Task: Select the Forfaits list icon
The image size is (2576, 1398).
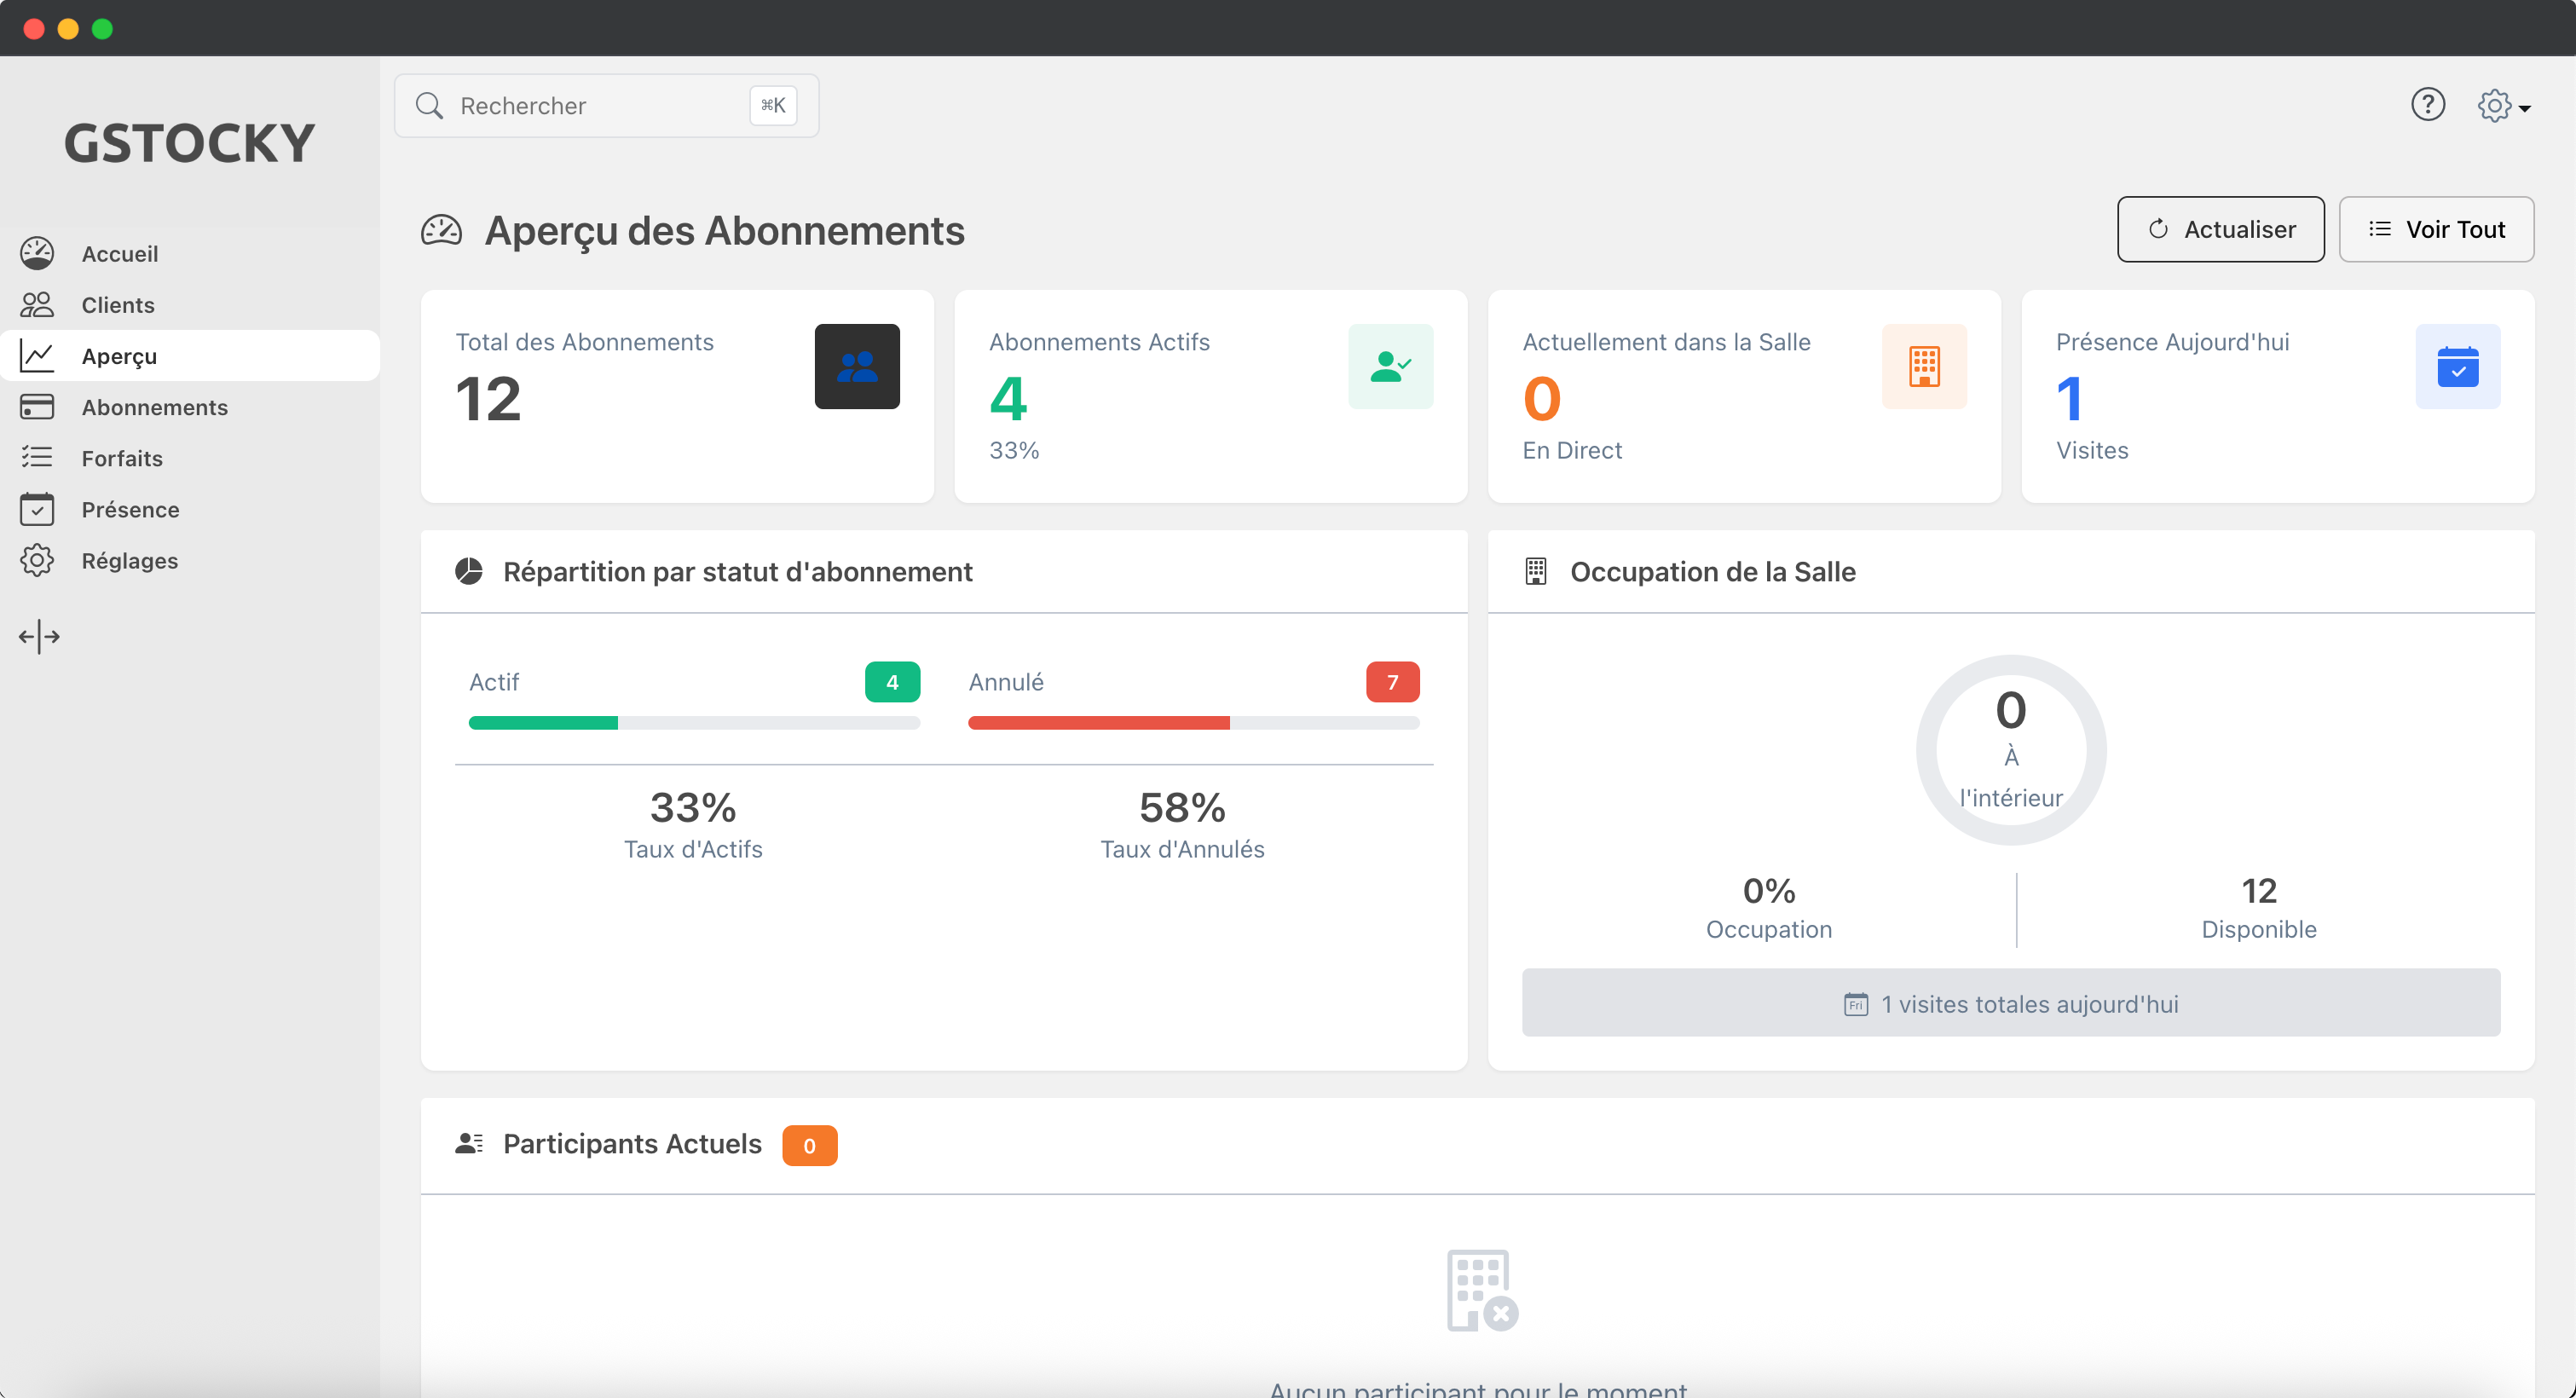Action: 37,458
